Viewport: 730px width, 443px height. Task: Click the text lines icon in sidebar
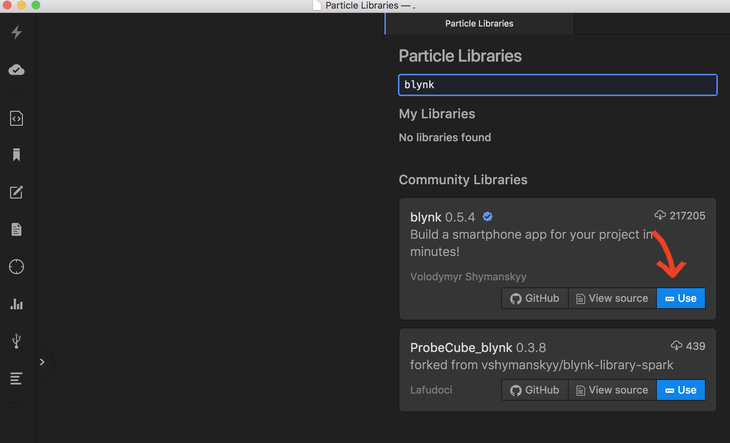(x=16, y=378)
